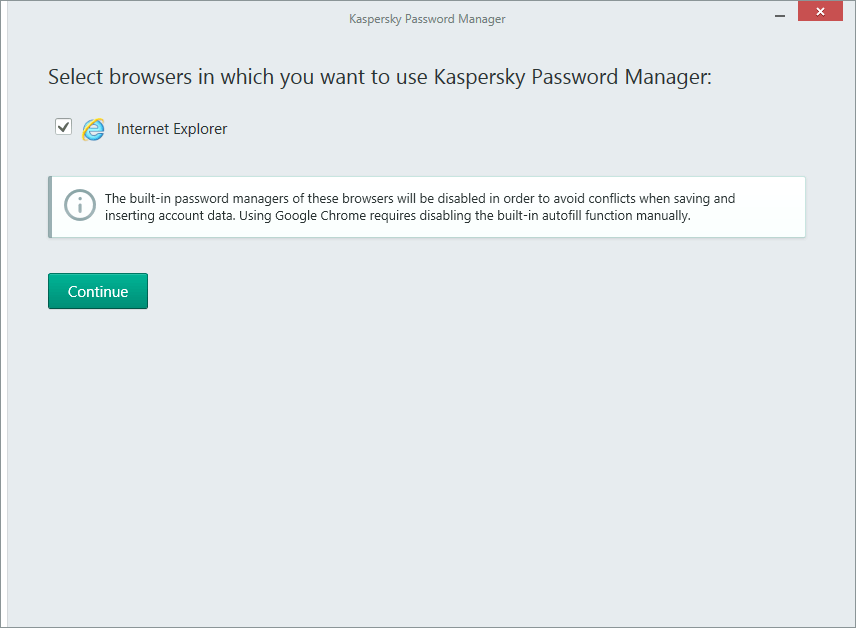The image size is (856, 628).
Task: Select the Internet Explorer text label
Action: (172, 129)
